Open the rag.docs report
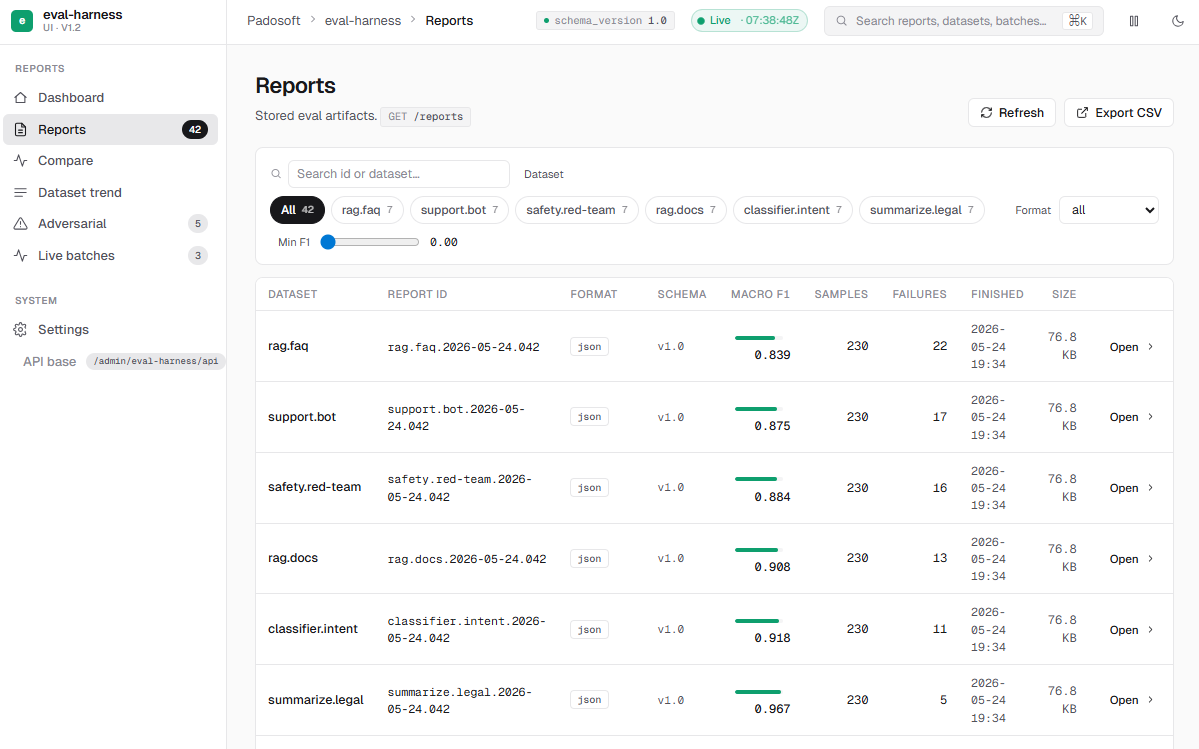Viewport: 1199px width, 749px height. (x=1131, y=559)
